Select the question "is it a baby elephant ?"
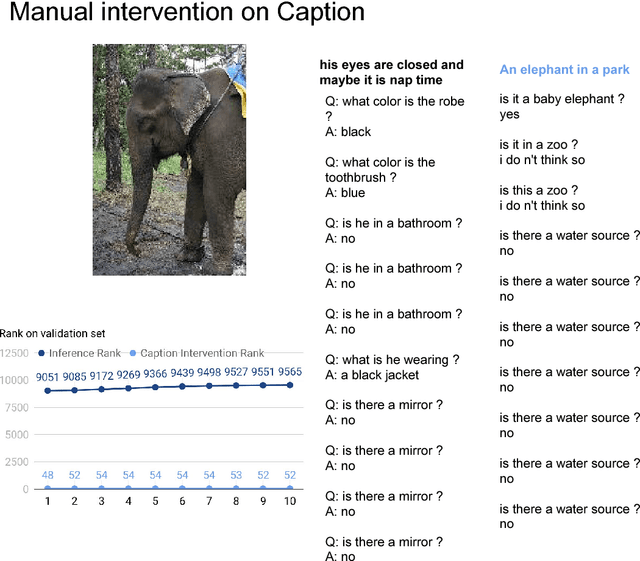The image size is (640, 561). tap(562, 100)
